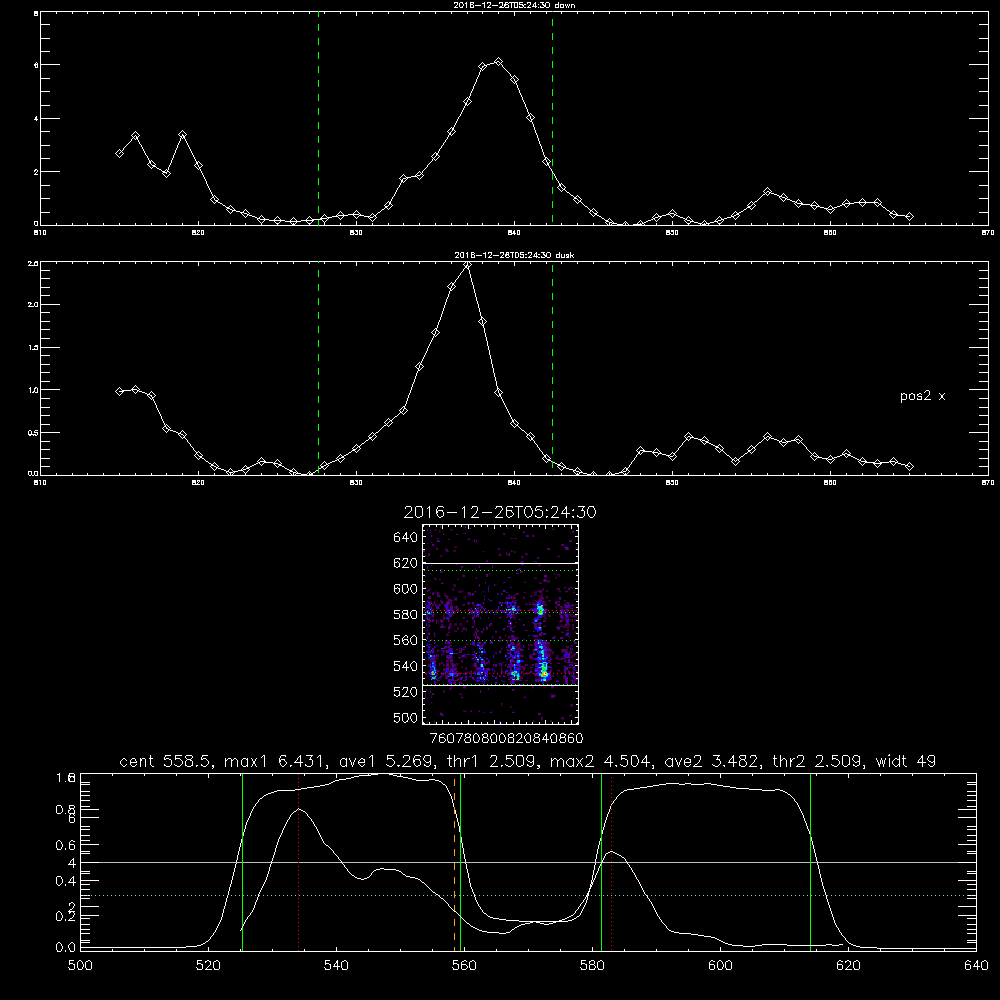Click the upper white horizontal line on spectral image

coord(500,563)
